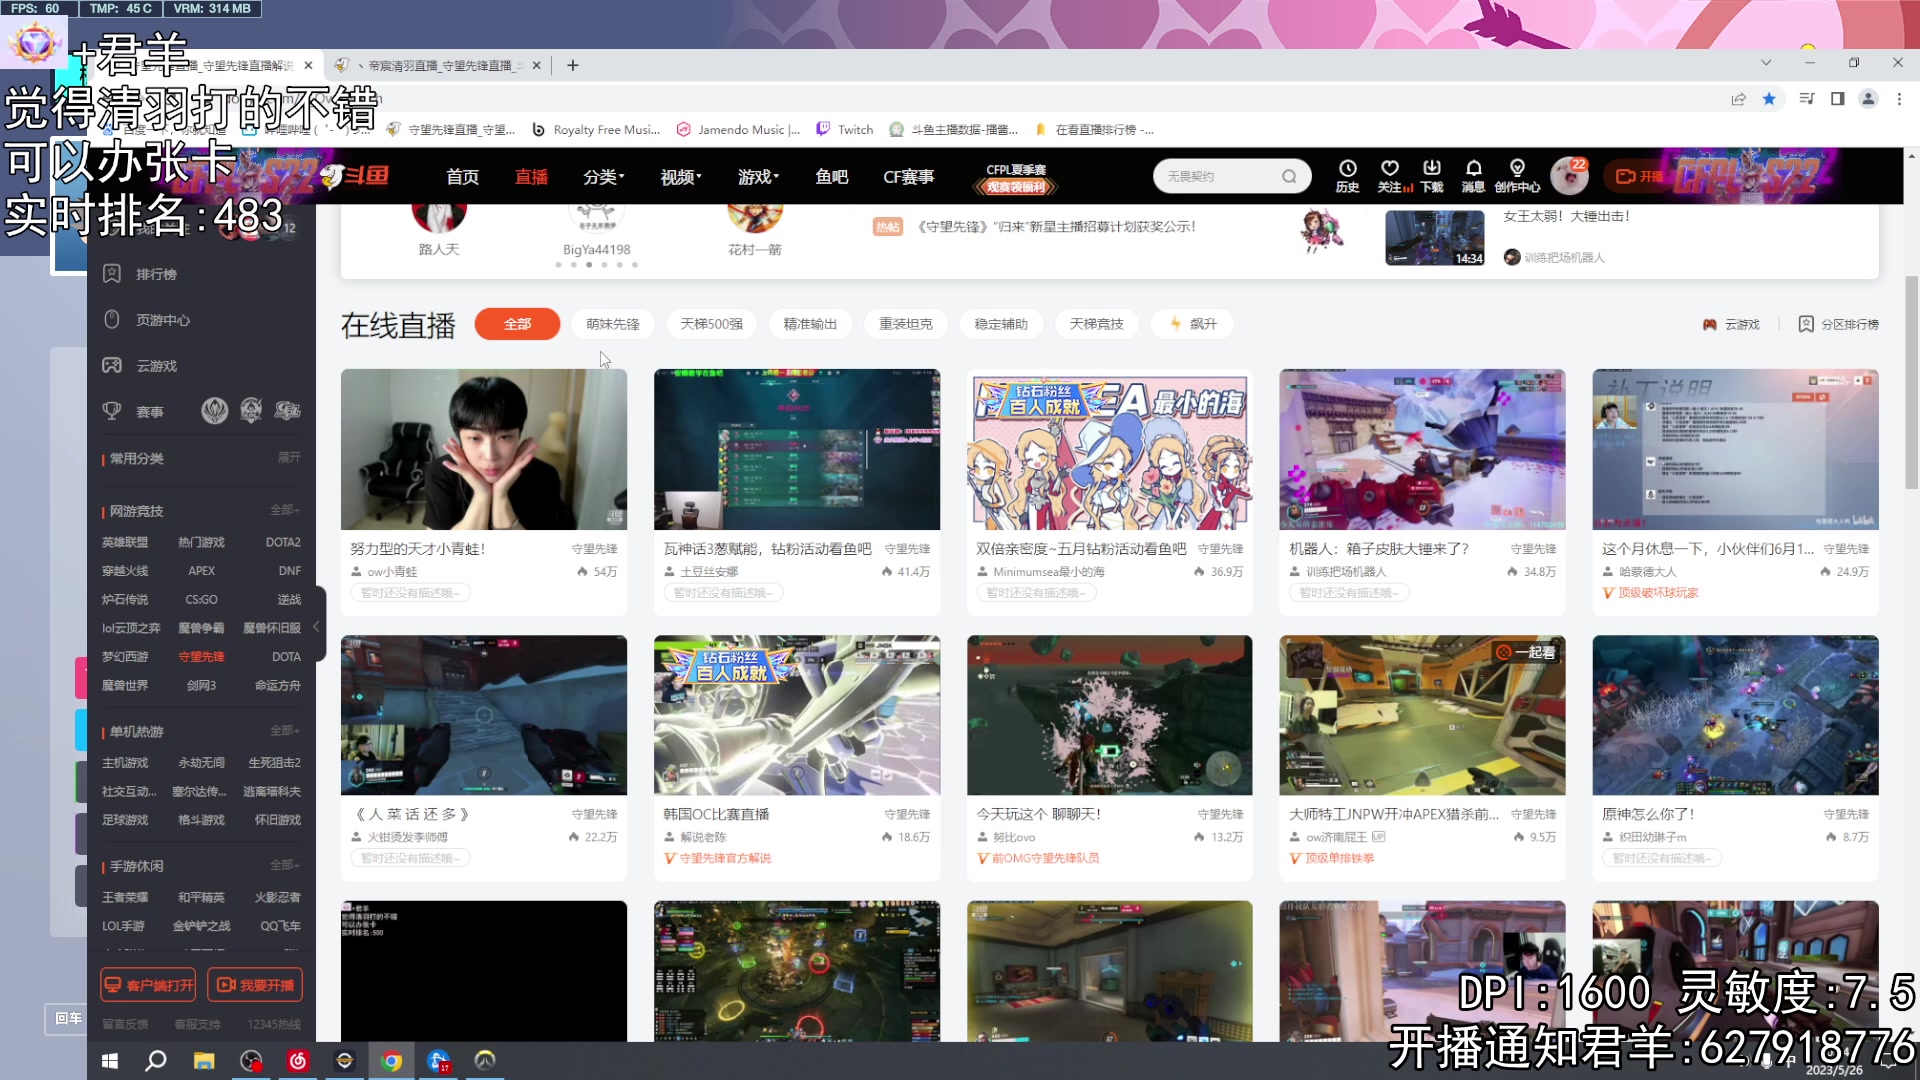
Task: Open Chrome side panel icon
Action: pos(1837,98)
